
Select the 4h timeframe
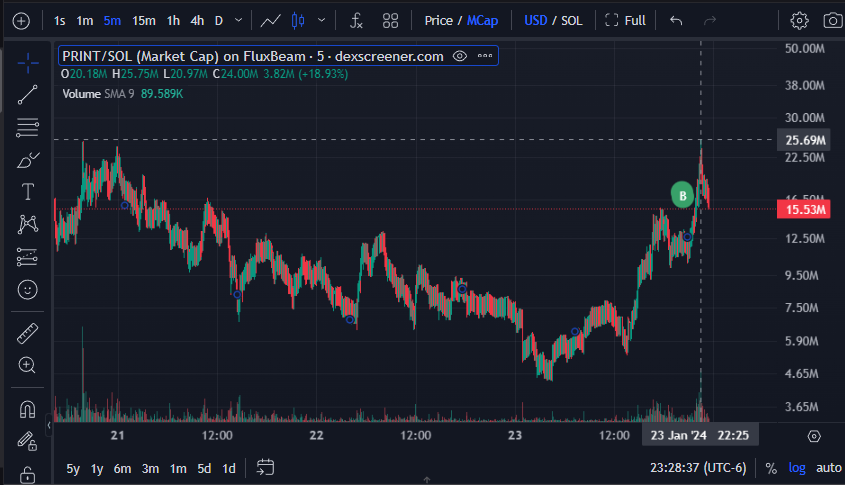point(197,21)
